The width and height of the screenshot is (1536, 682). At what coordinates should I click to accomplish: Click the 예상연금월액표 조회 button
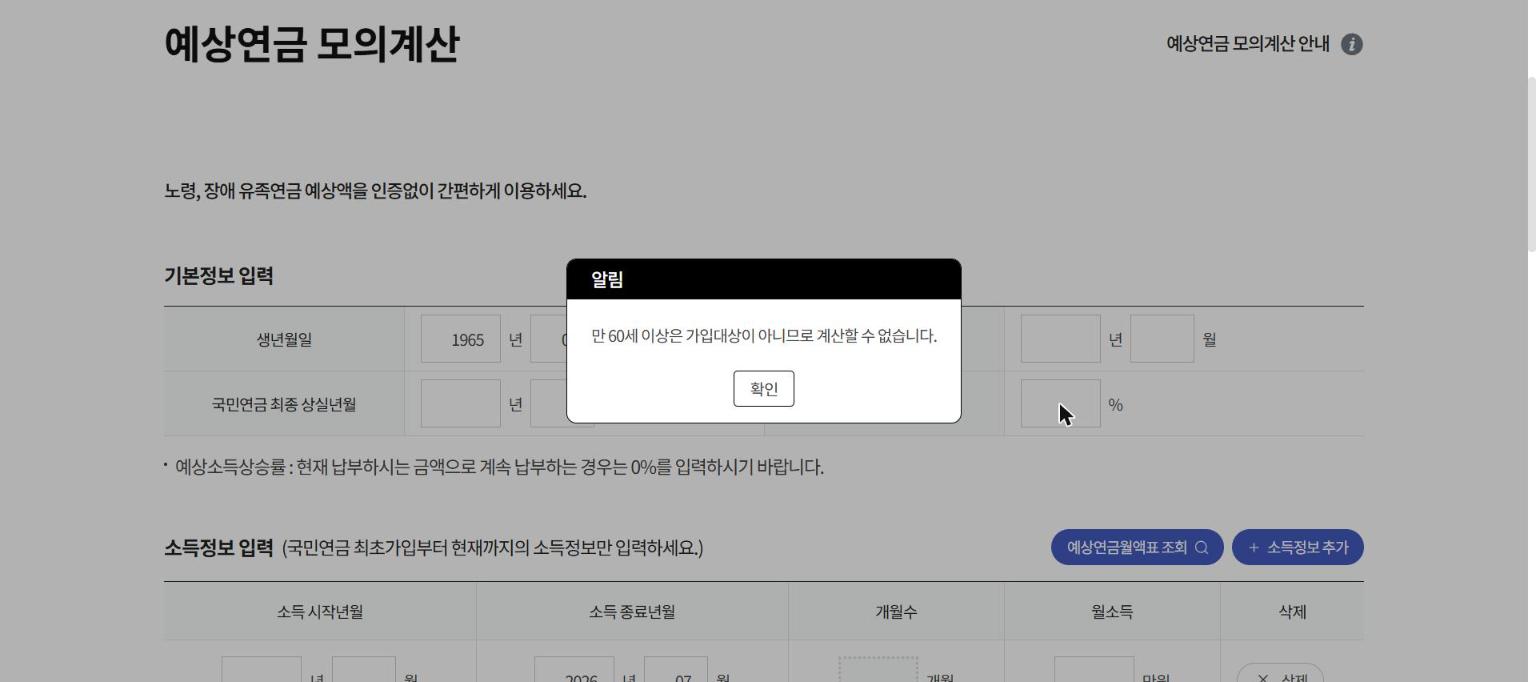pos(1137,547)
